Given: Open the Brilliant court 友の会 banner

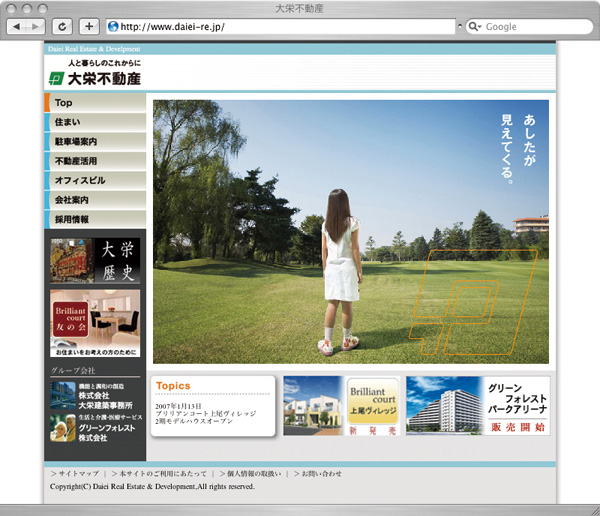Looking at the screenshot, I should [95, 323].
